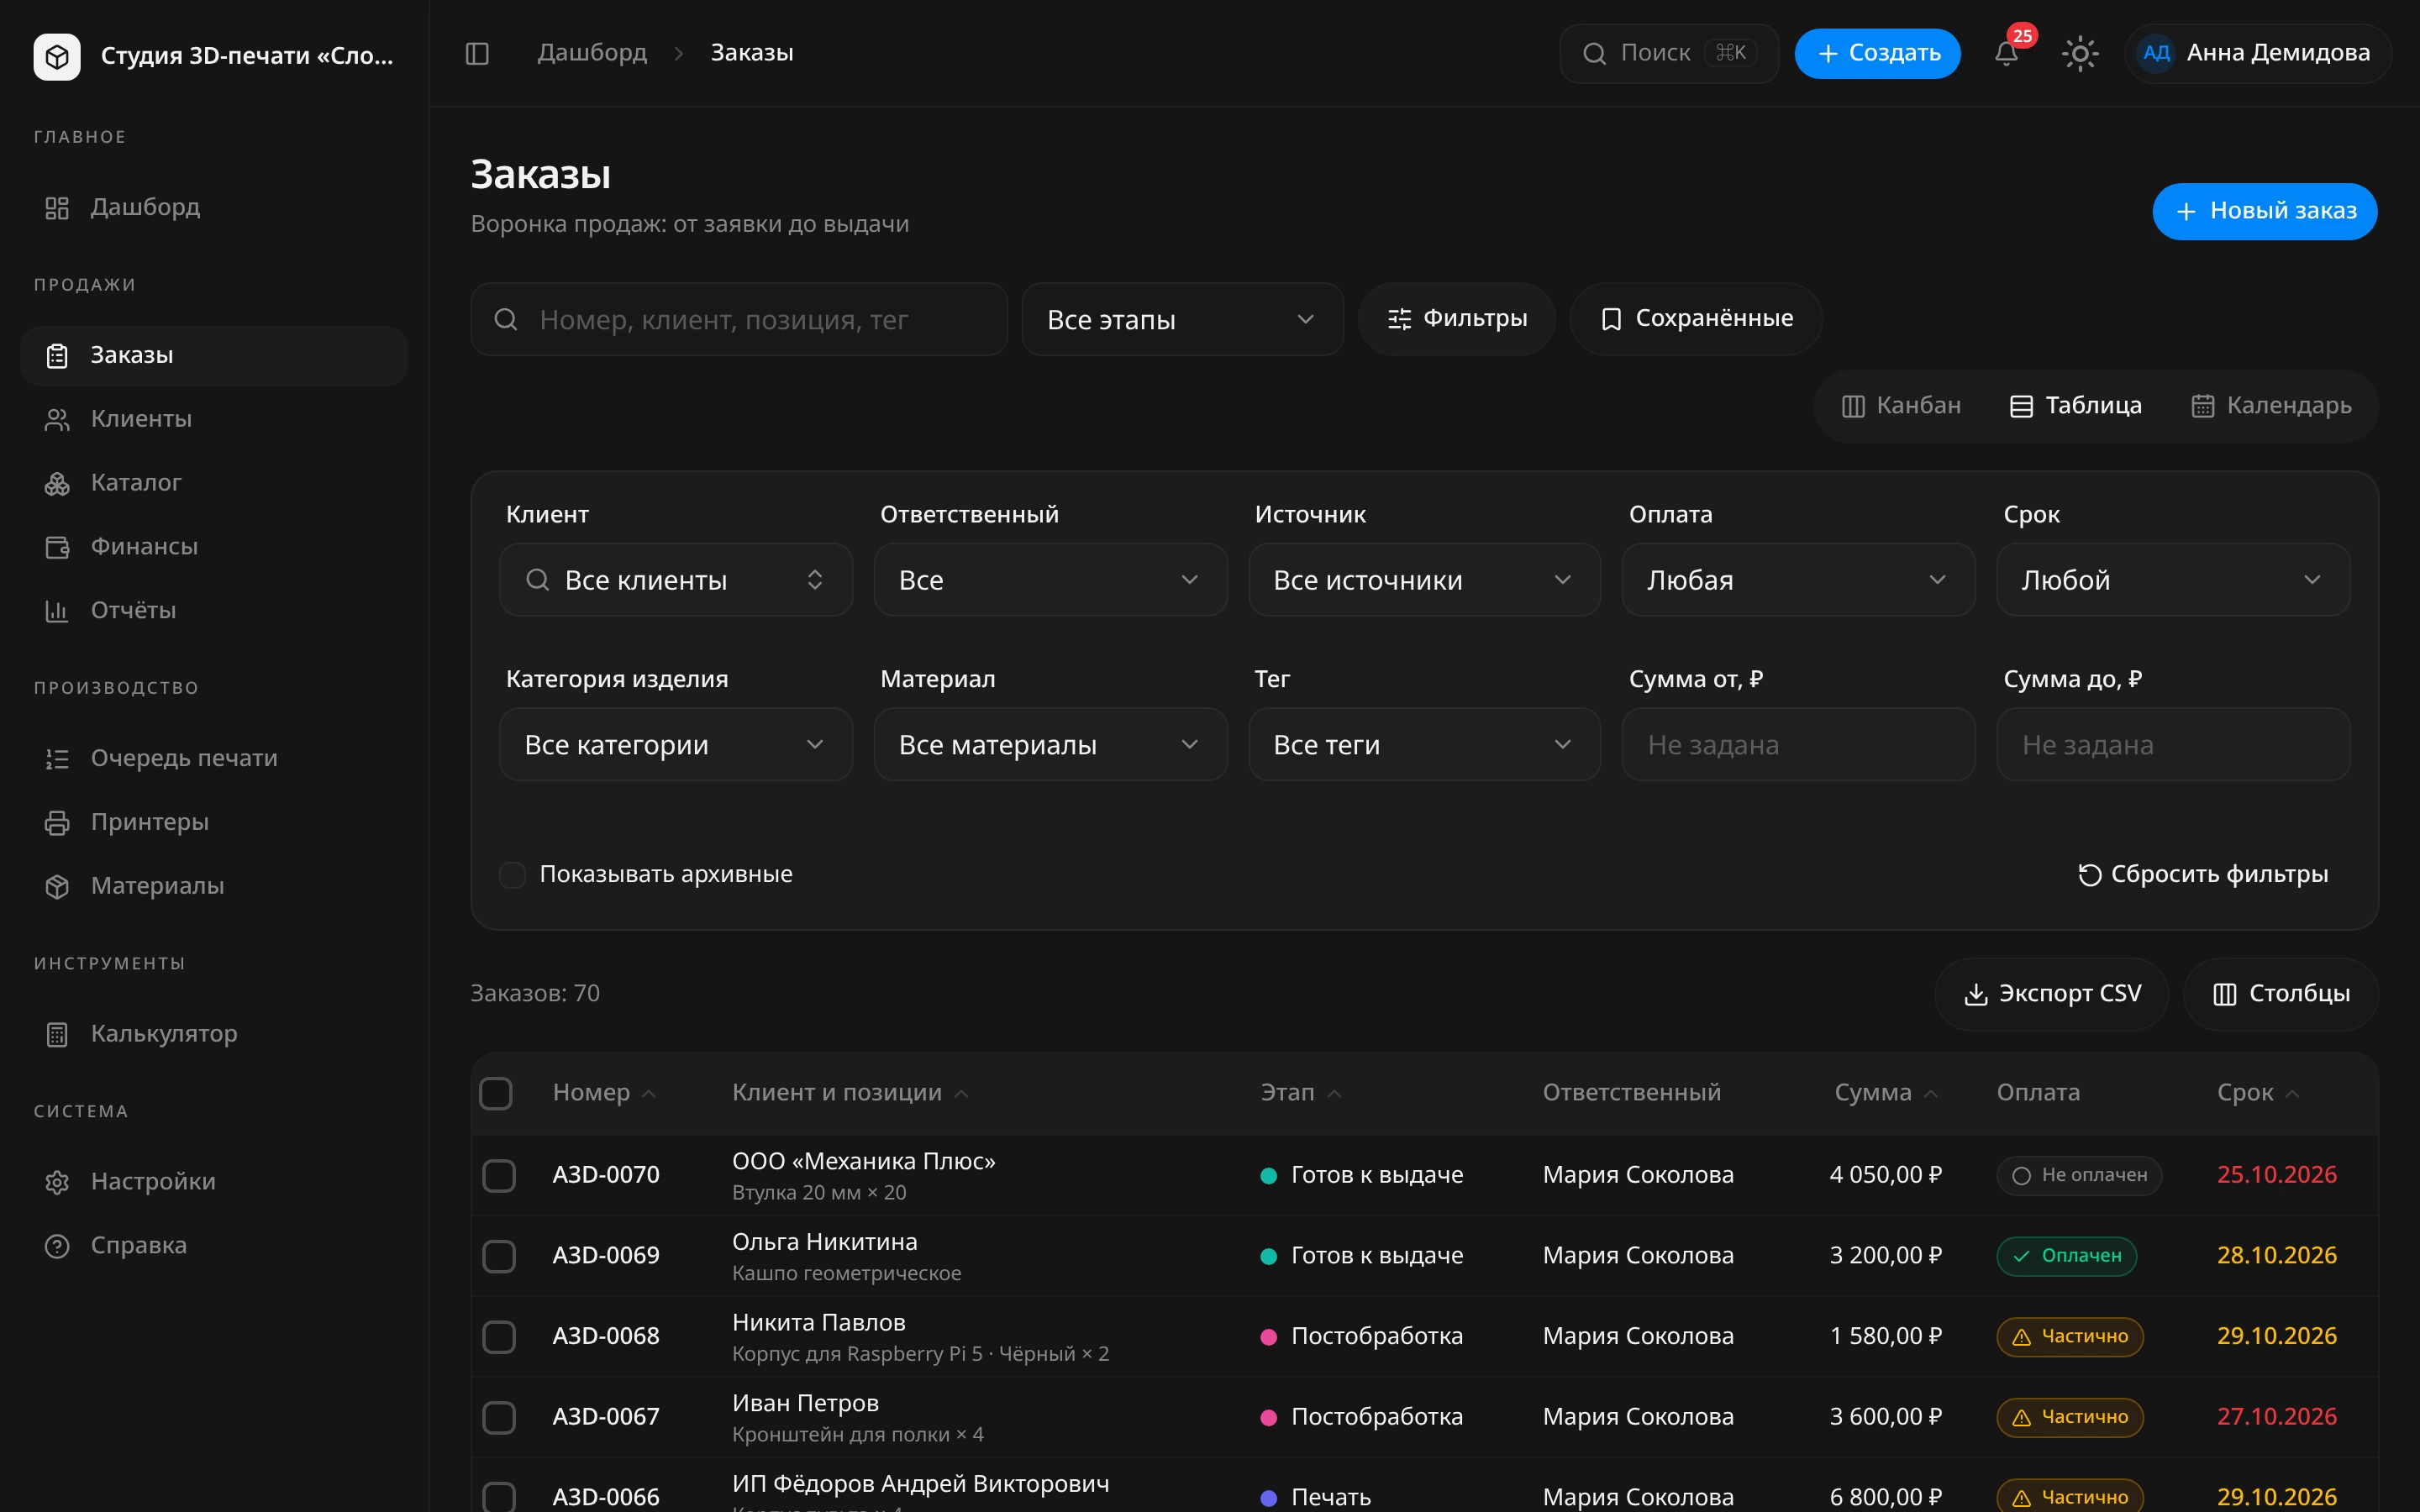Collapse the sidebar panel icon

point(477,53)
